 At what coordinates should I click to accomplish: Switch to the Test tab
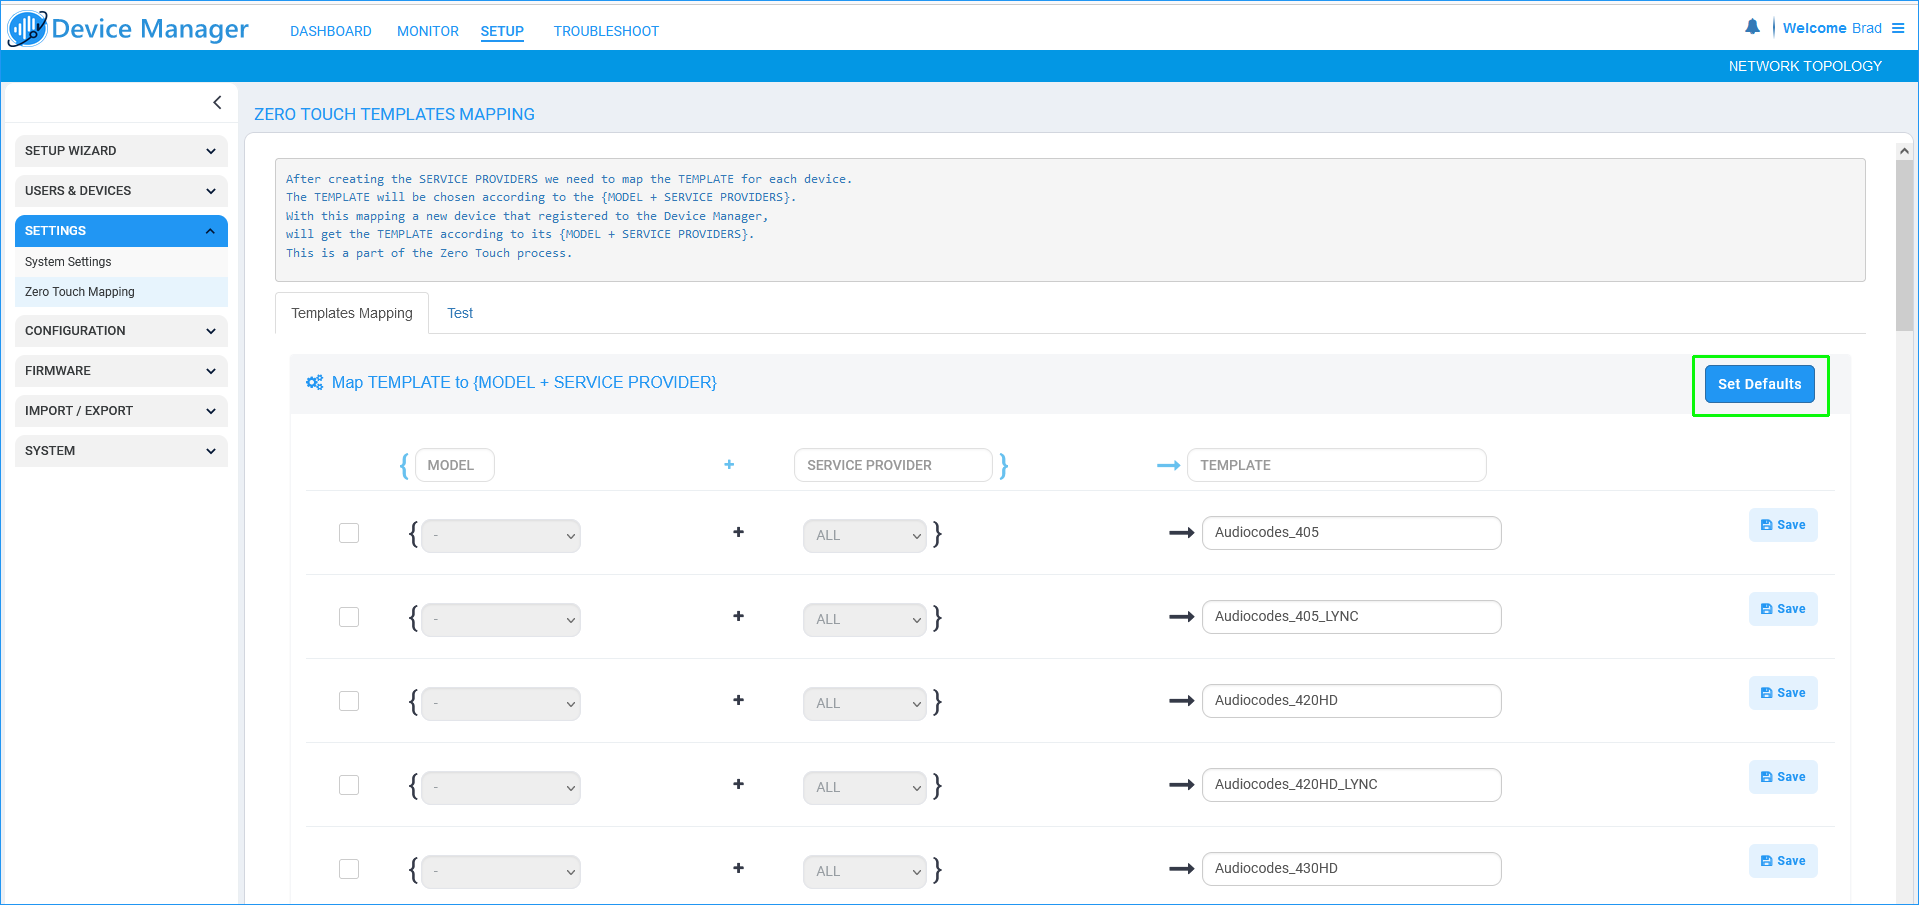[x=460, y=313]
